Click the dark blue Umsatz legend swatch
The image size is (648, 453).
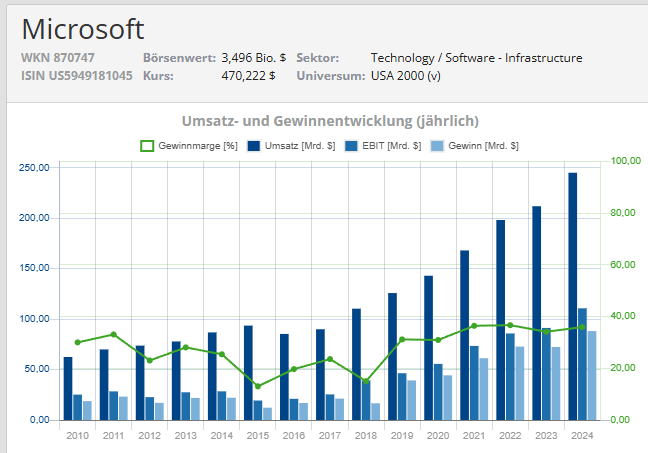point(254,146)
